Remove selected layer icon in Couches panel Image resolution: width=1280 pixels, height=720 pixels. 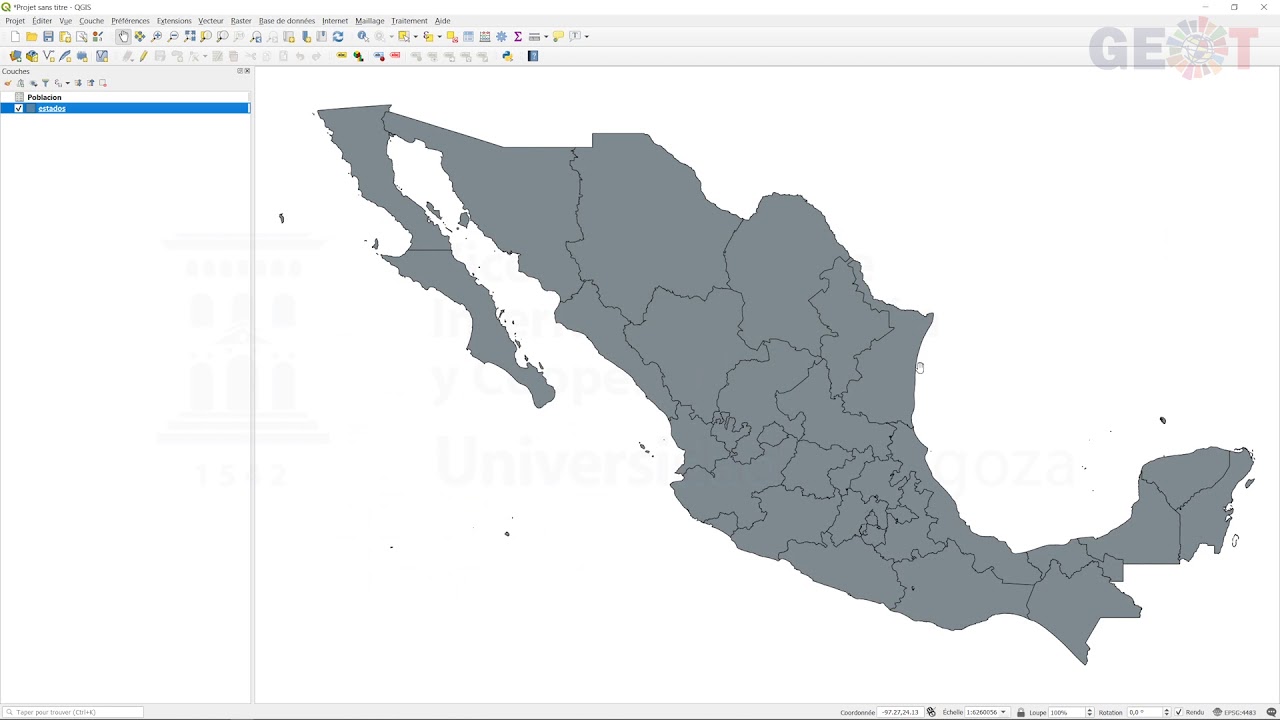point(102,83)
